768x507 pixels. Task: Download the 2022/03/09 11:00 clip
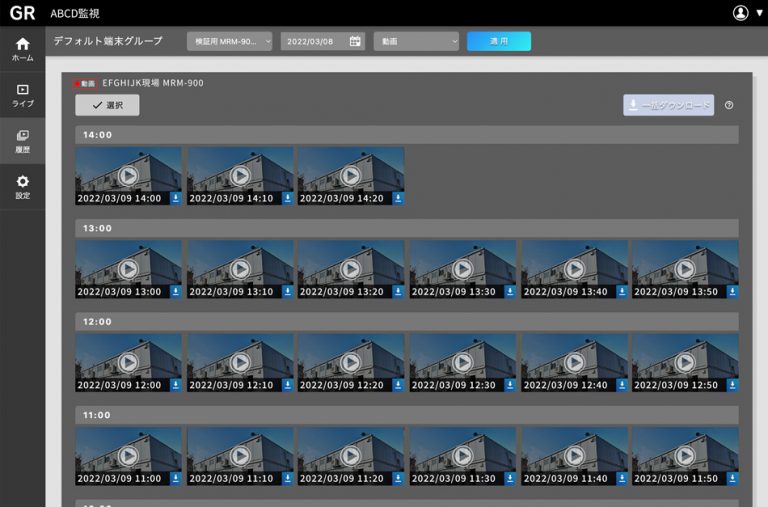coord(176,478)
